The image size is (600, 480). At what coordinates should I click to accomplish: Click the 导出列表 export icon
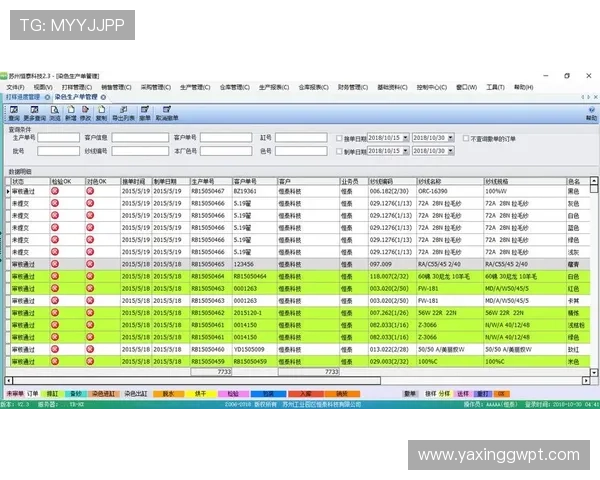(124, 114)
